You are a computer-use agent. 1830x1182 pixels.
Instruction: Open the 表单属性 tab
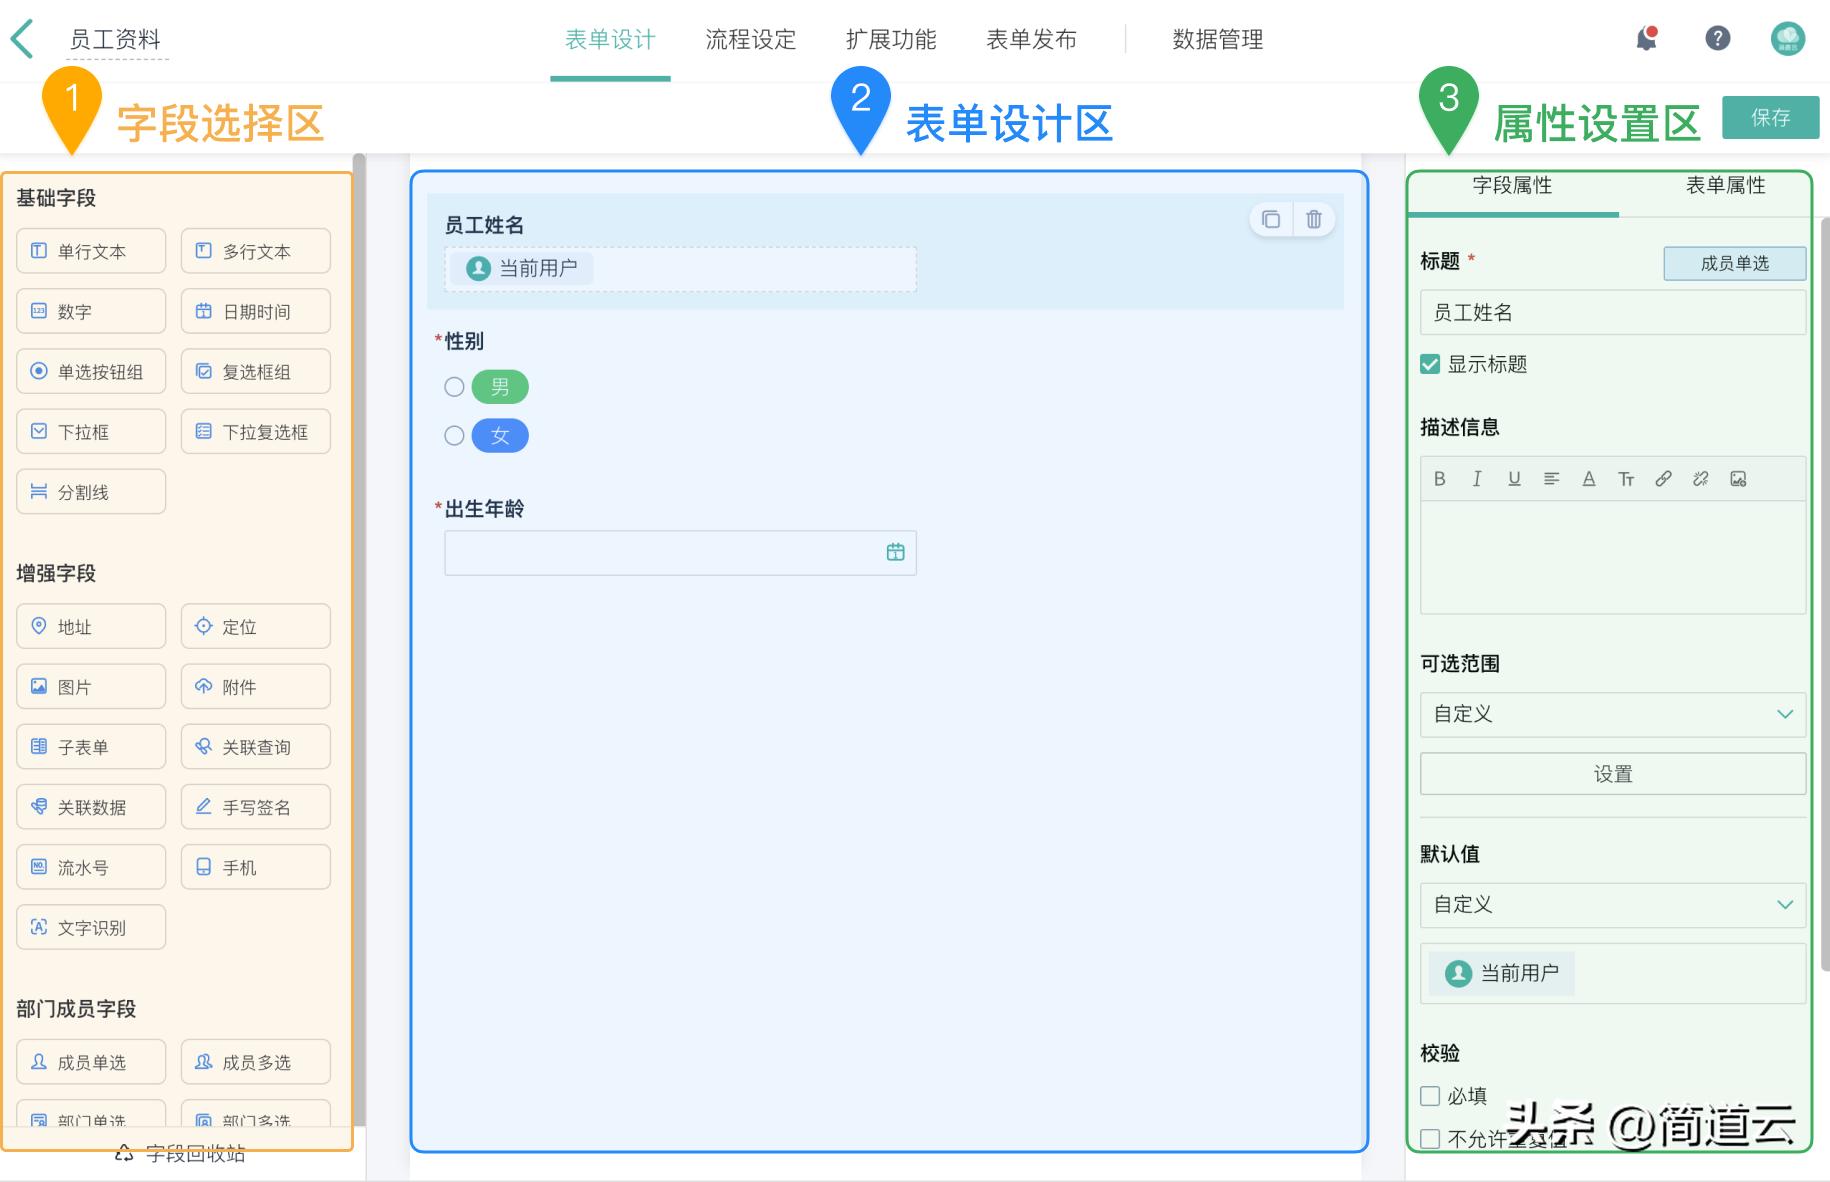(x=1725, y=185)
